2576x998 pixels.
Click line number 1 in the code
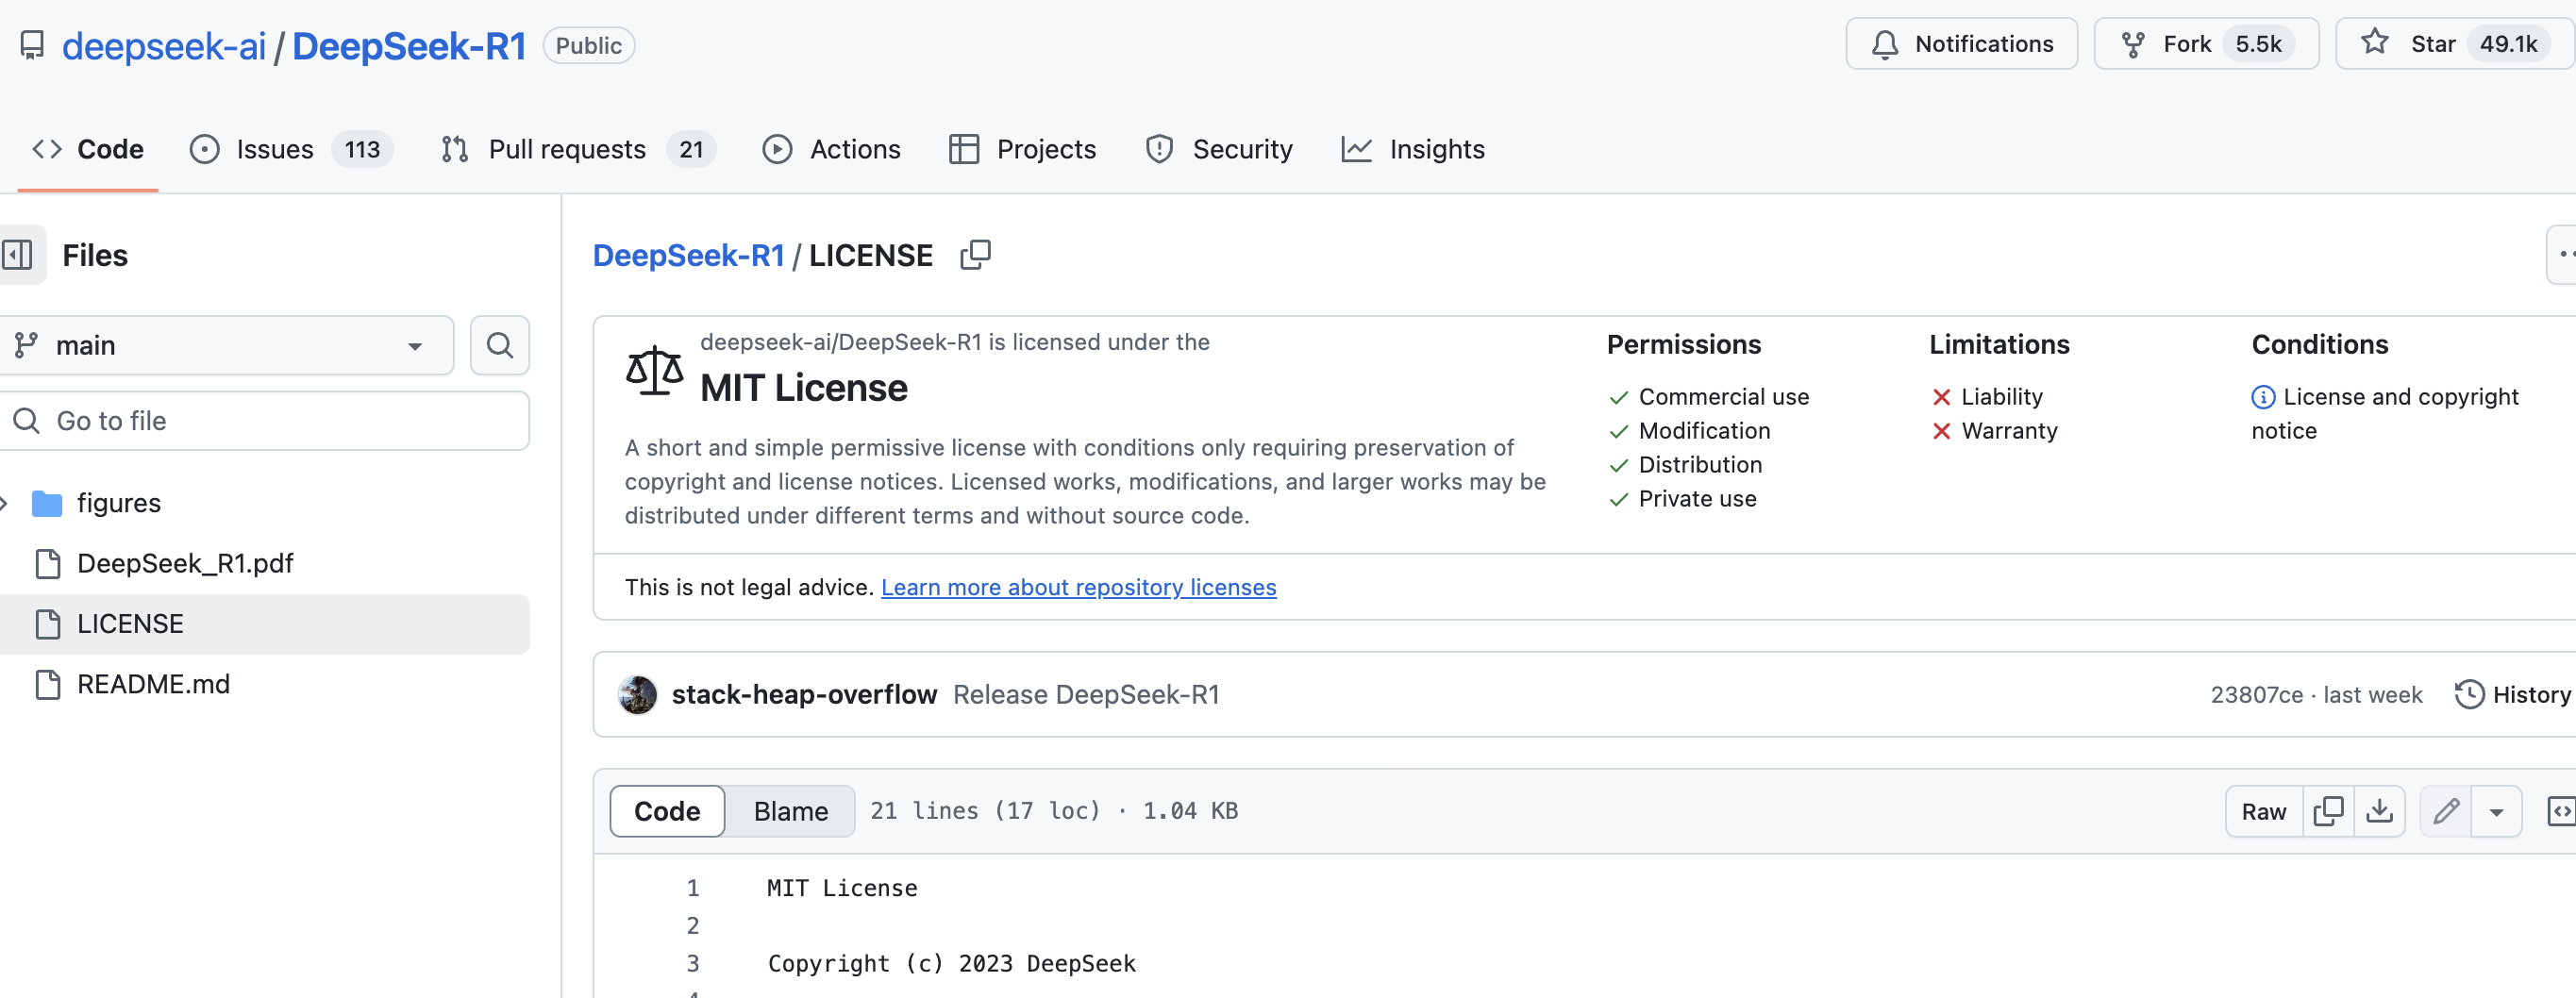692,888
